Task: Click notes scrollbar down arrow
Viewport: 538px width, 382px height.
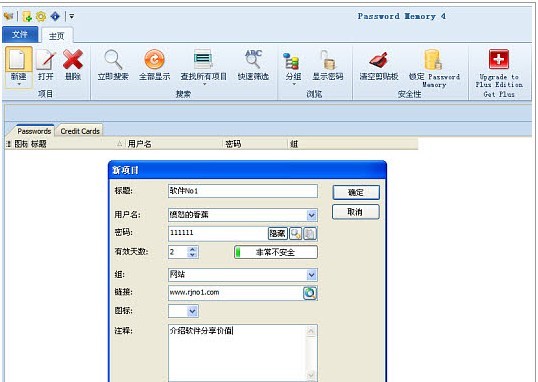Action: point(311,375)
